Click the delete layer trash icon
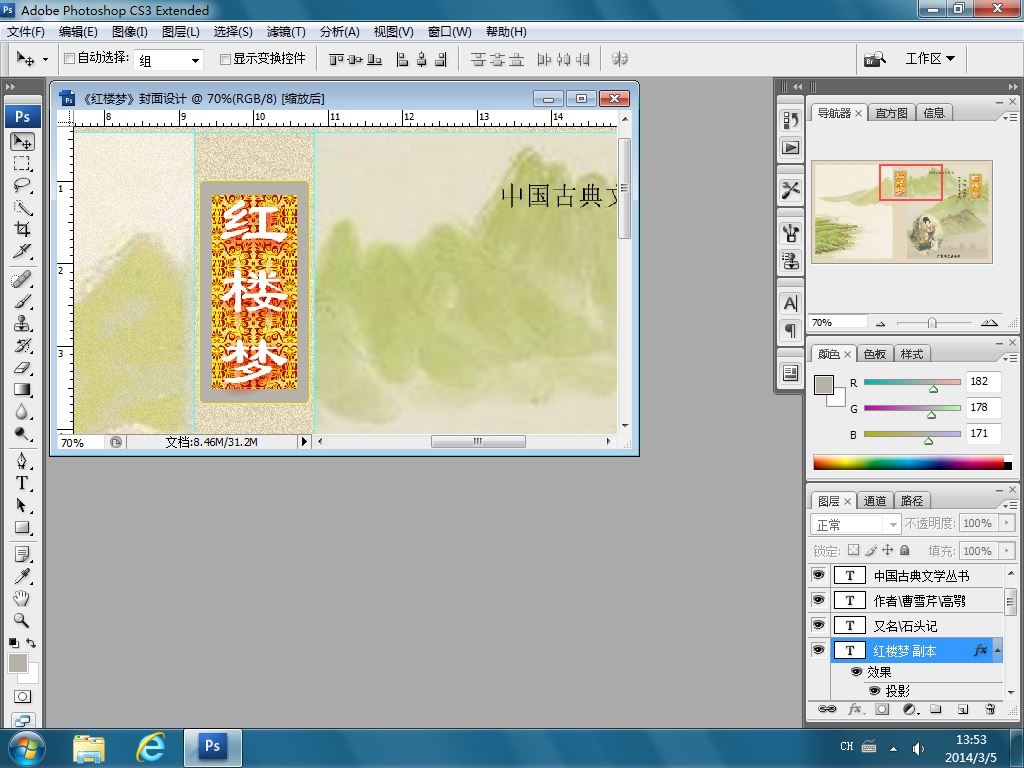 click(x=990, y=709)
